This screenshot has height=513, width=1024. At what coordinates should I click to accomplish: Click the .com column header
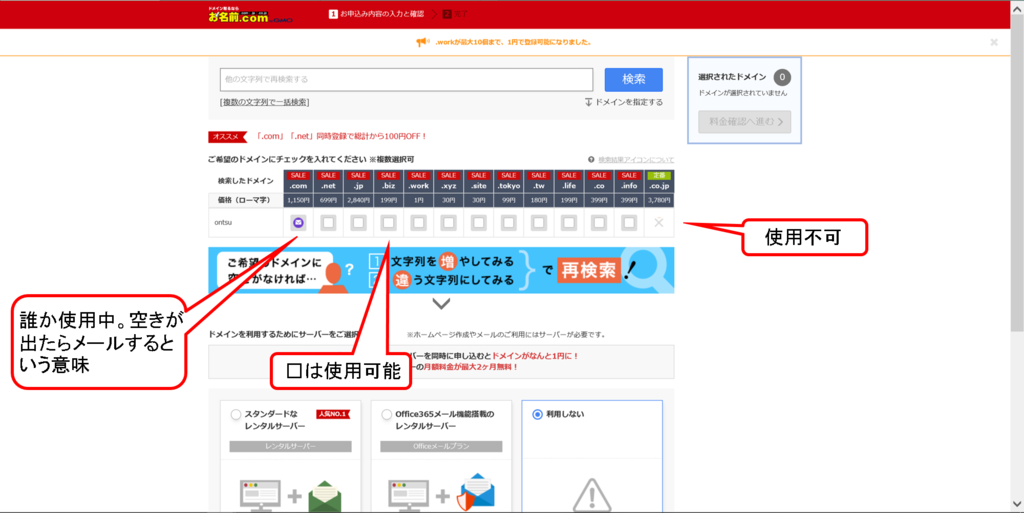[298, 181]
